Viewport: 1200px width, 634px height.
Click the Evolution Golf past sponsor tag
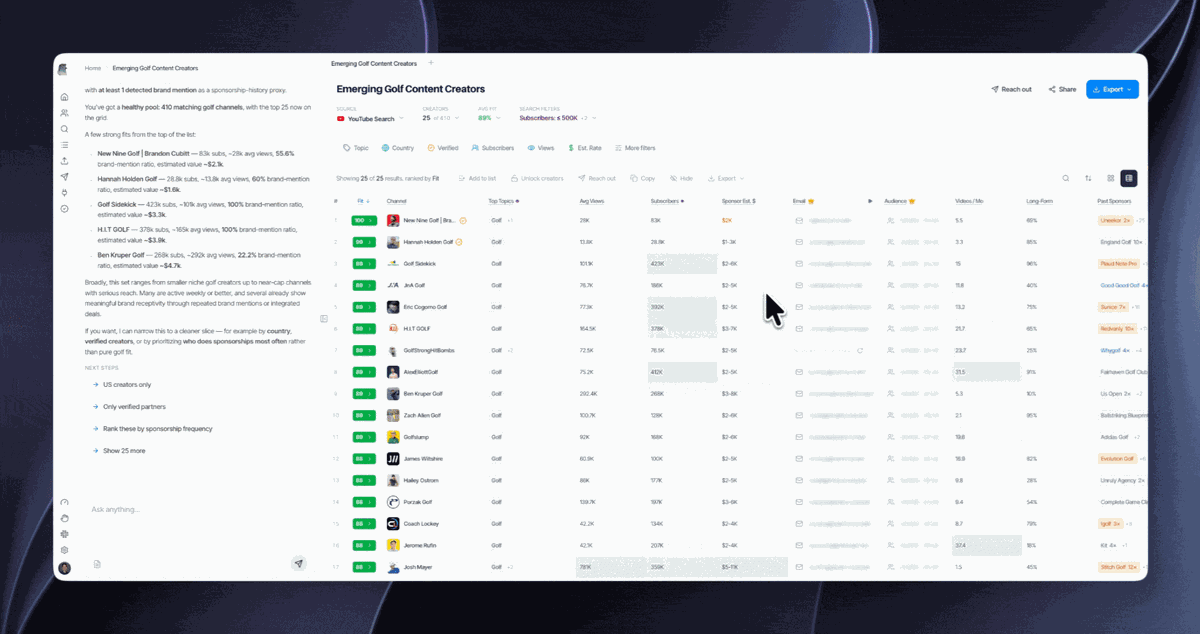click(1117, 458)
